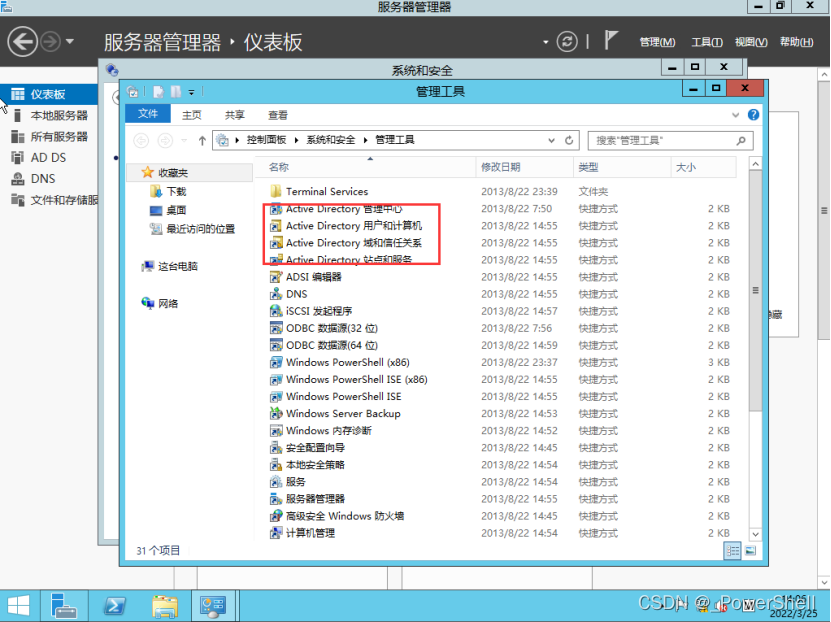Select DNS in Server Manager sidebar

49,179
